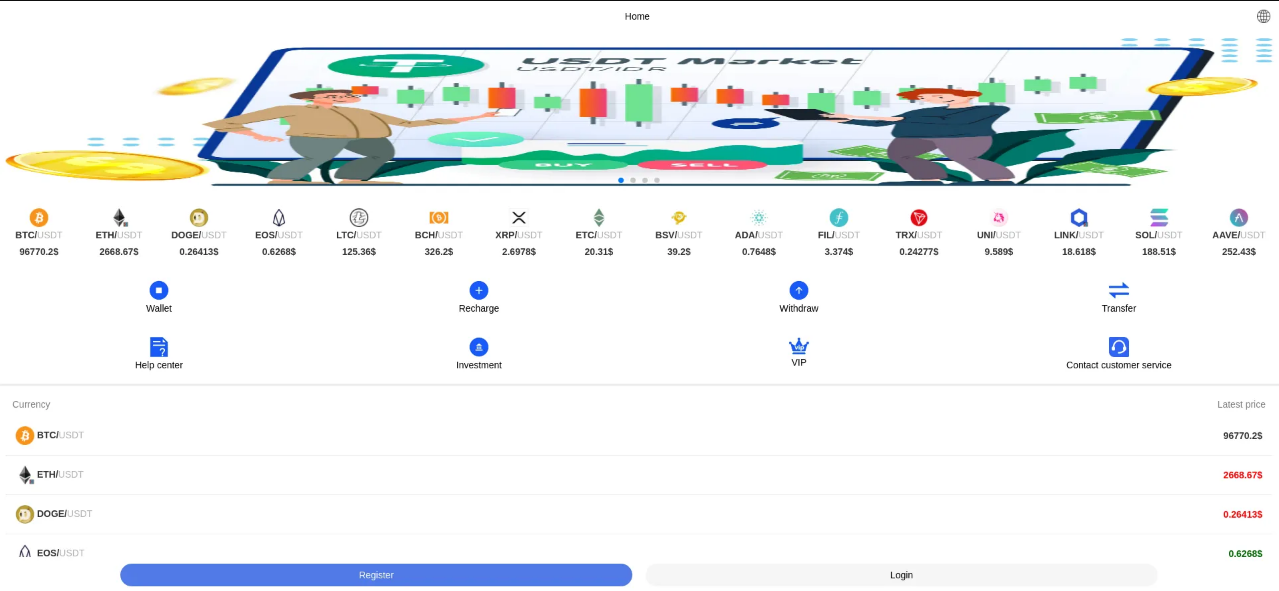Click the VIP crown icon

click(799, 346)
